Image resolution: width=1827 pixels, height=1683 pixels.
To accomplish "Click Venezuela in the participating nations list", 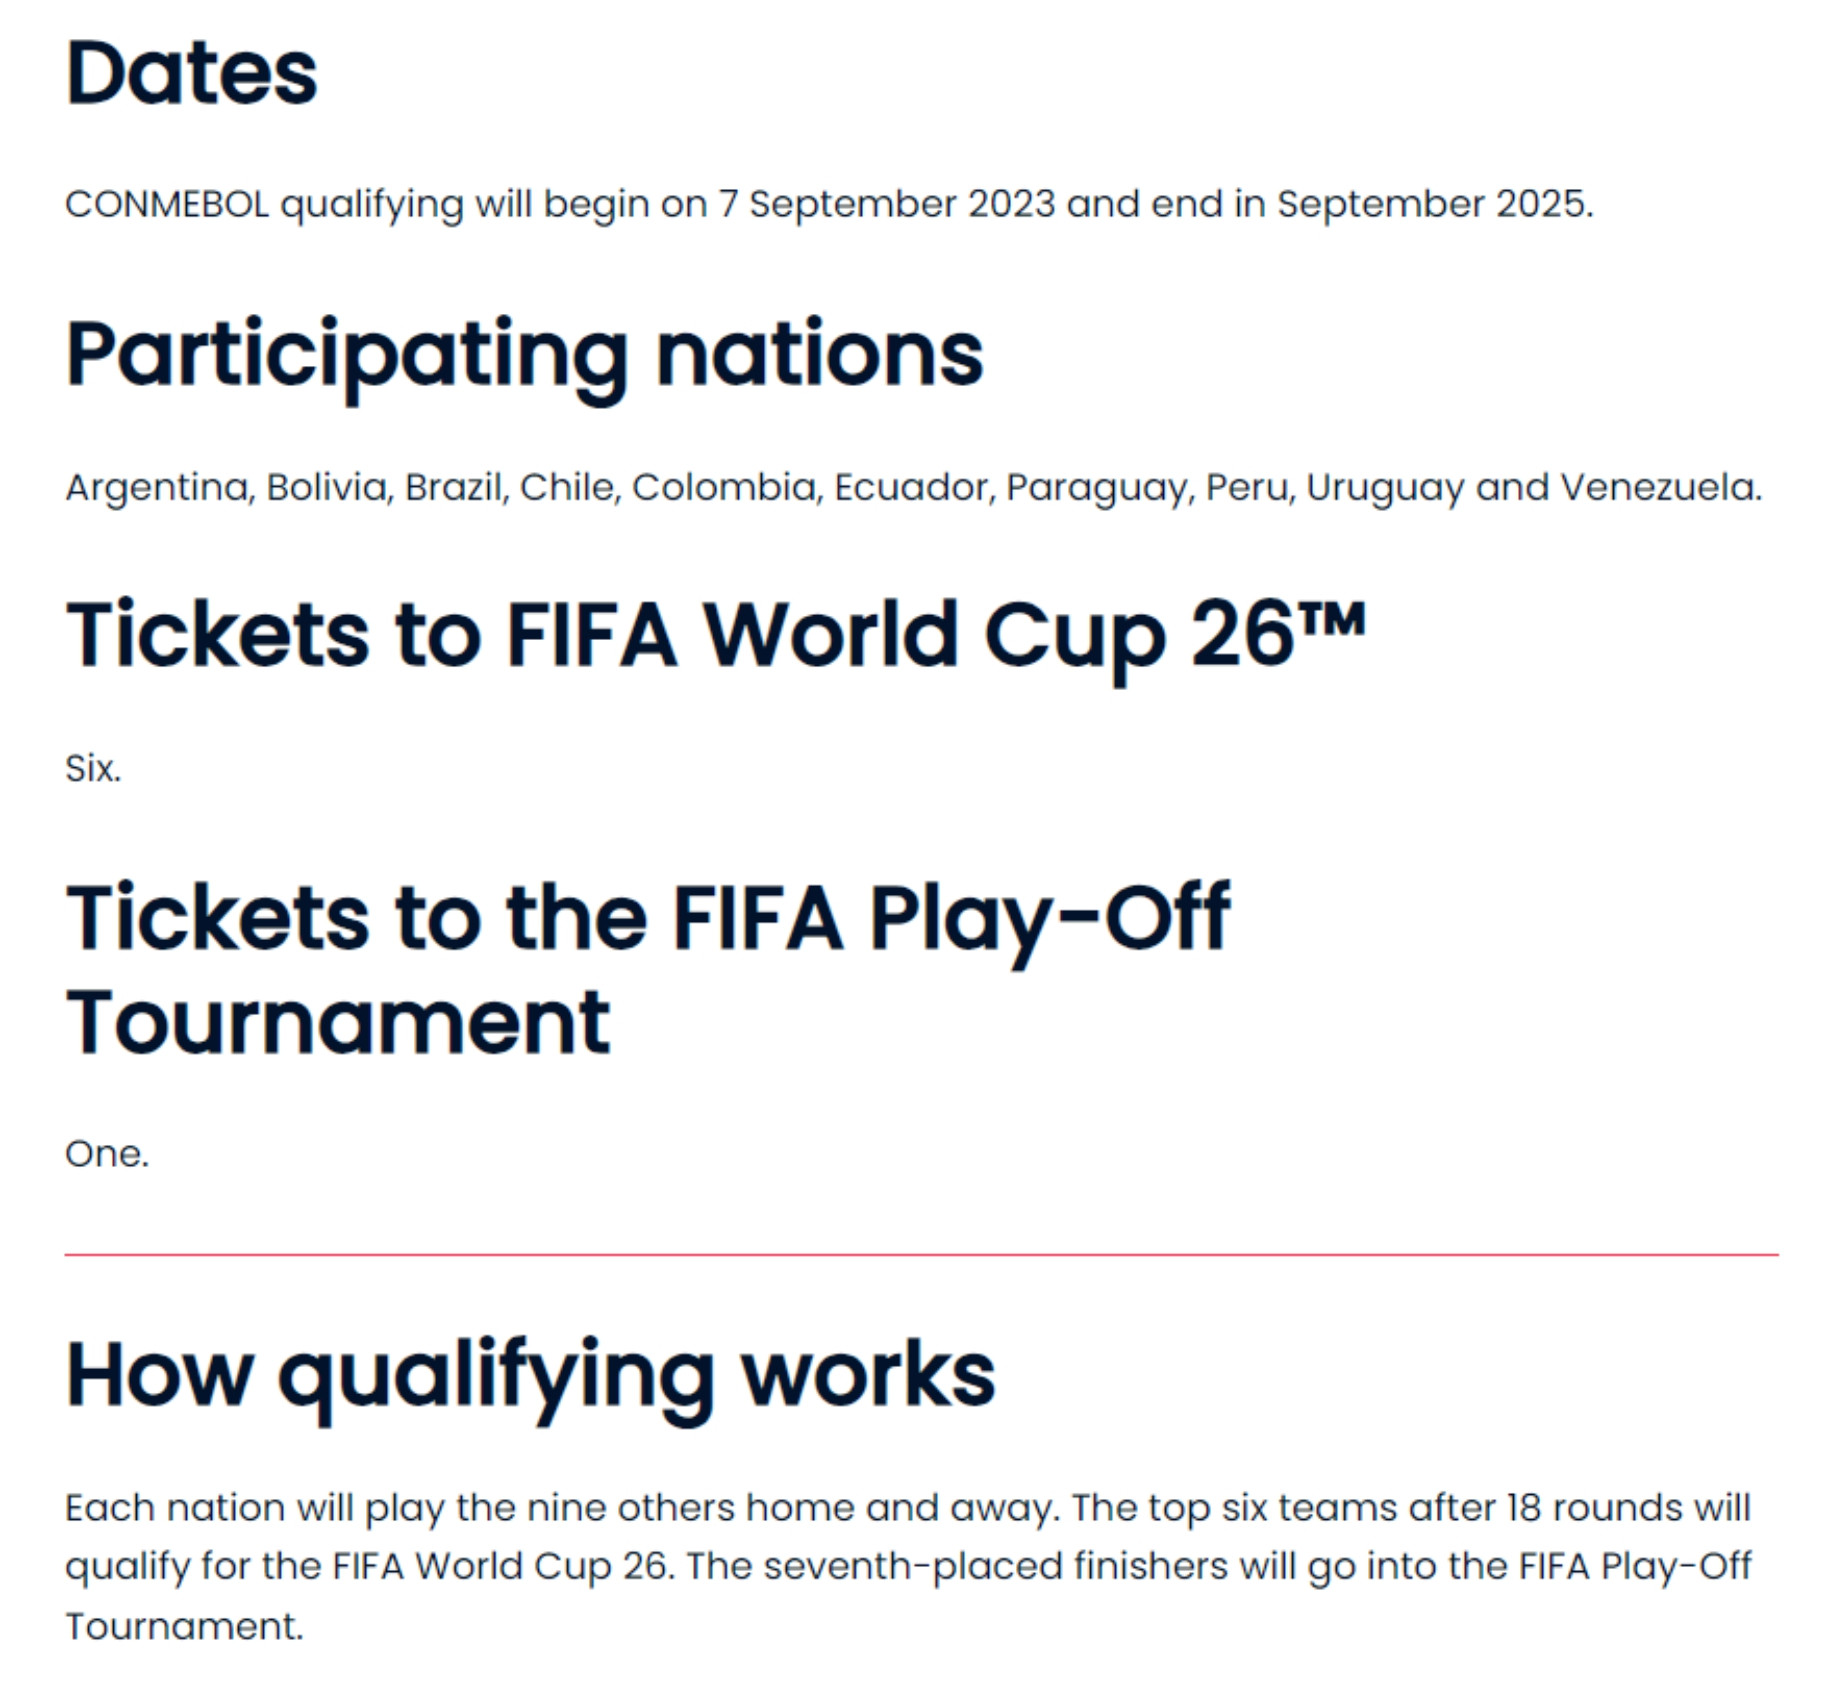I will [1660, 487].
